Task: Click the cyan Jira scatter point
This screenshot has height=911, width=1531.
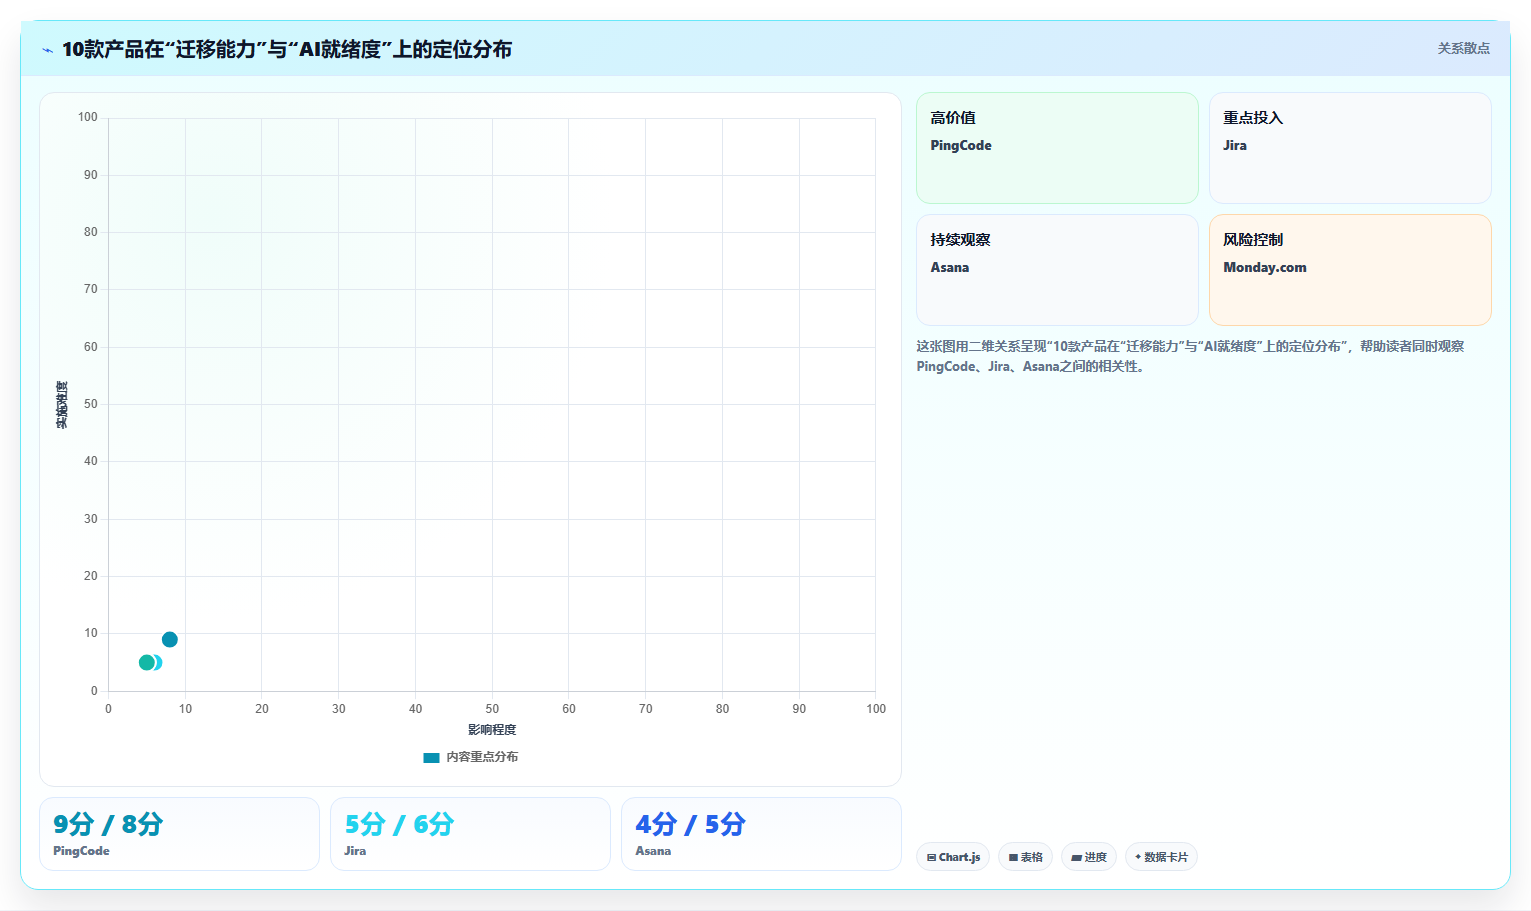Action: (x=158, y=662)
